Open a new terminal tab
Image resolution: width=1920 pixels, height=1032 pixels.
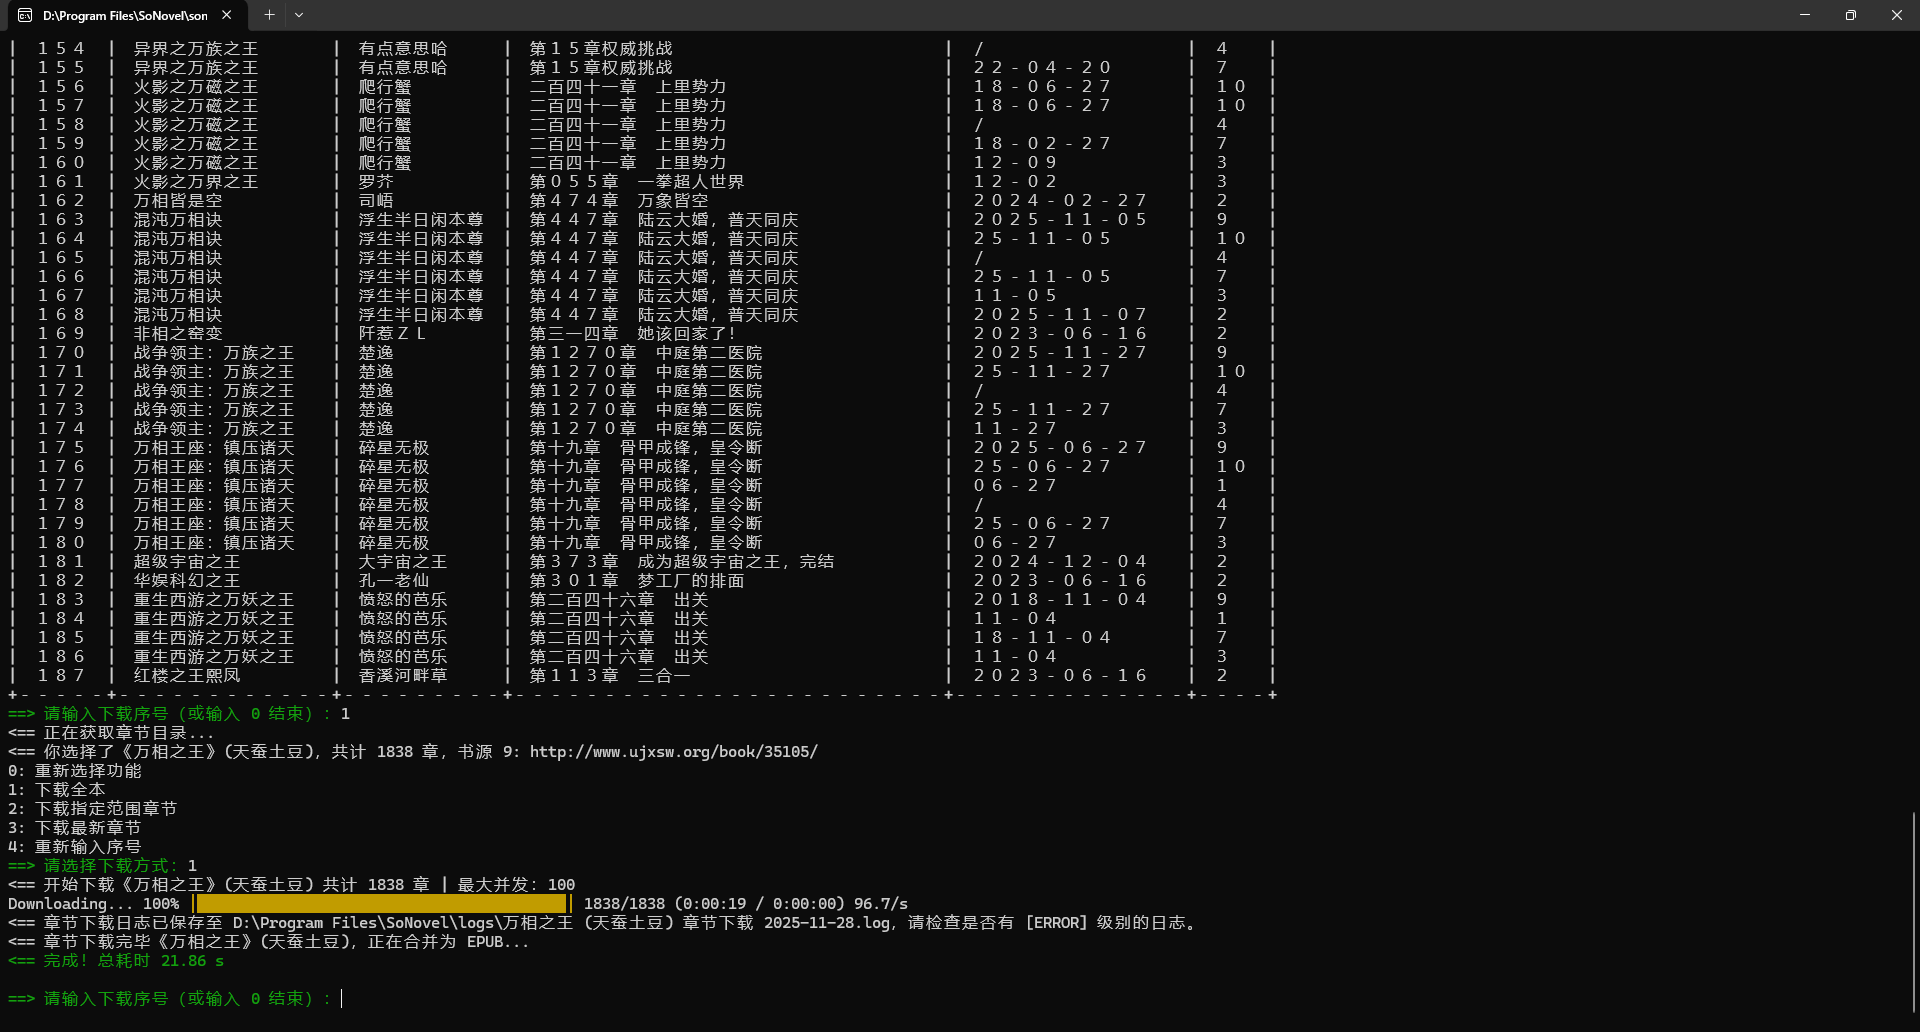click(269, 15)
